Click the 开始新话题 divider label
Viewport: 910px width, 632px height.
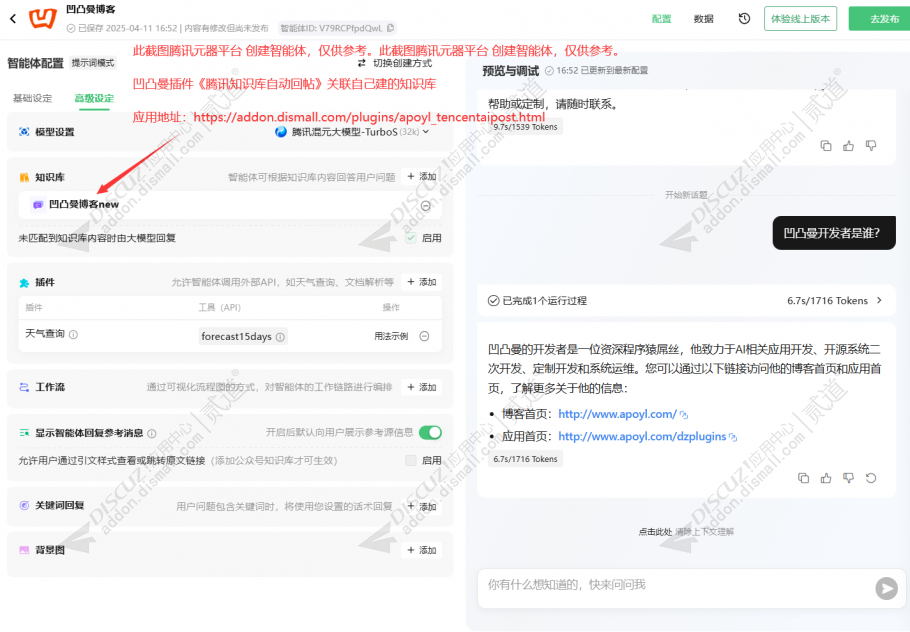(x=686, y=195)
